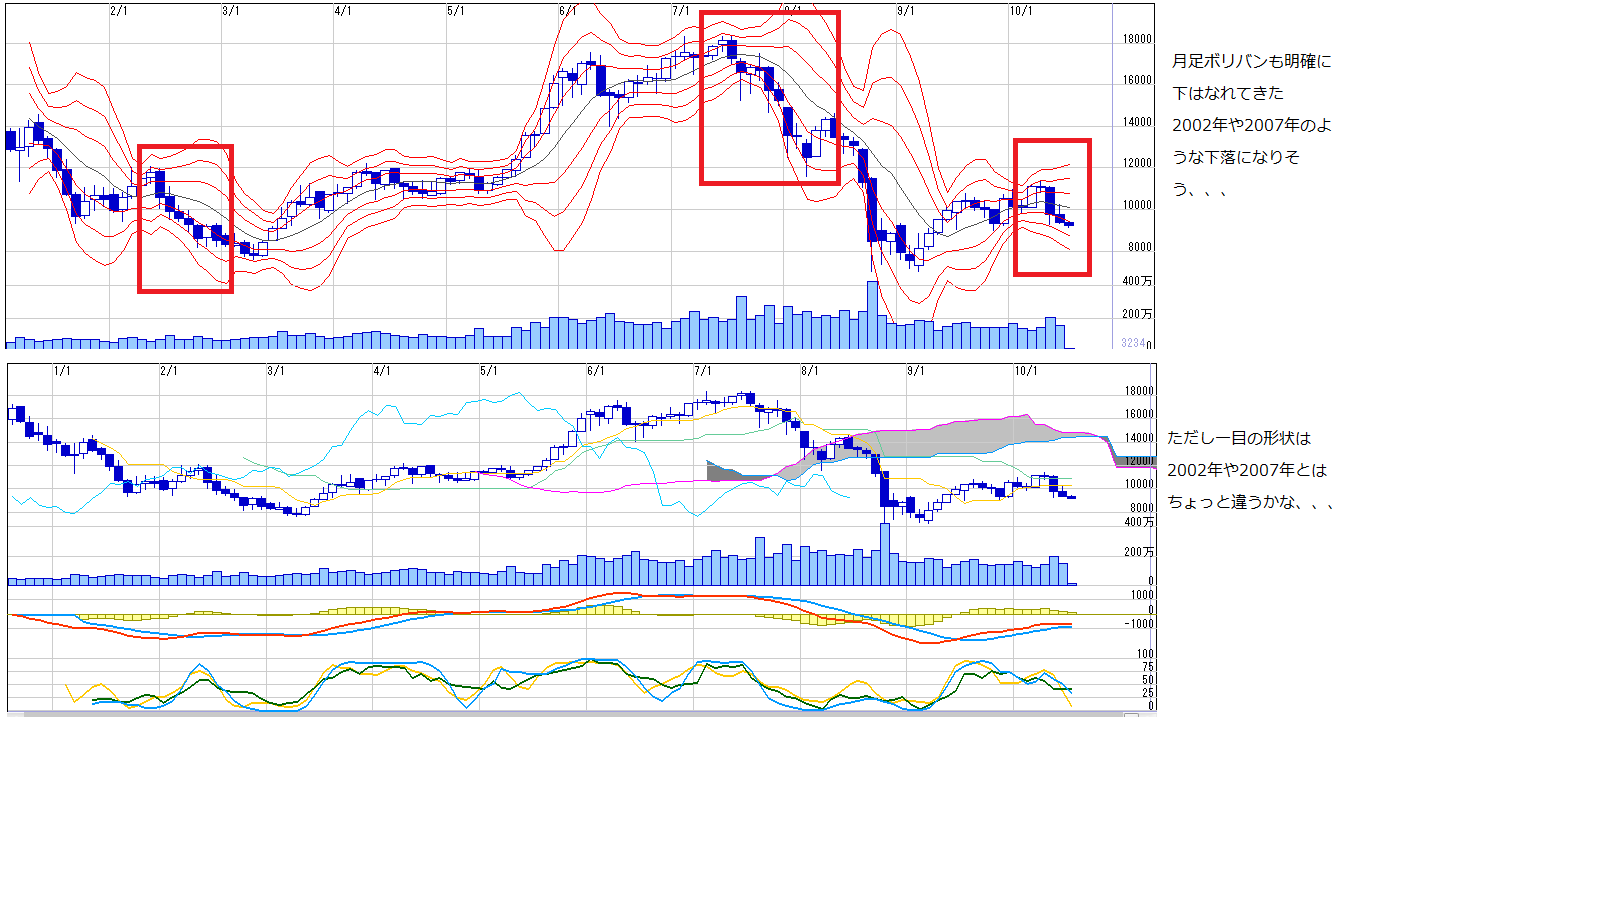Click the small 3234 stock code label
The width and height of the screenshot is (1600, 904).
[1132, 343]
